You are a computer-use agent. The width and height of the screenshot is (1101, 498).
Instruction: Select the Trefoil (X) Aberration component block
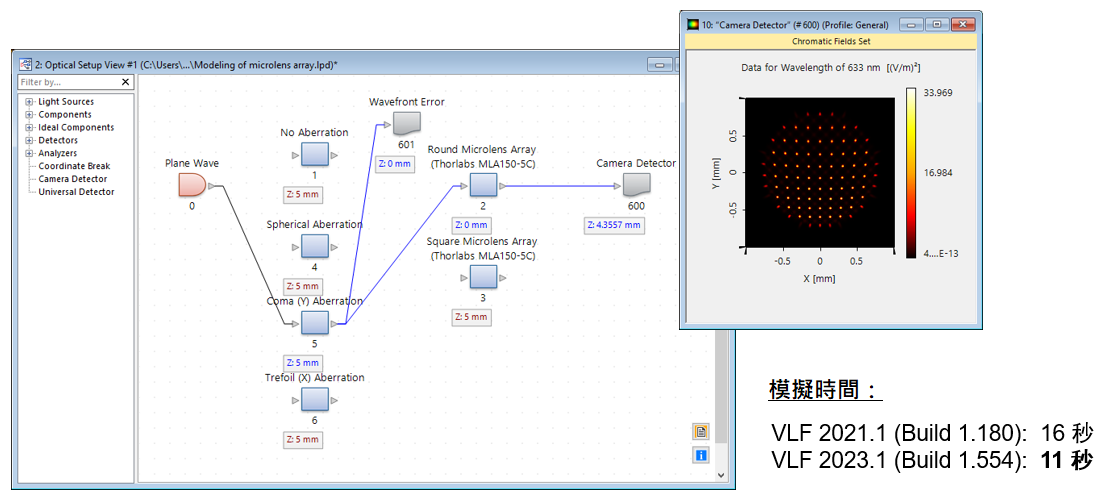click(315, 400)
